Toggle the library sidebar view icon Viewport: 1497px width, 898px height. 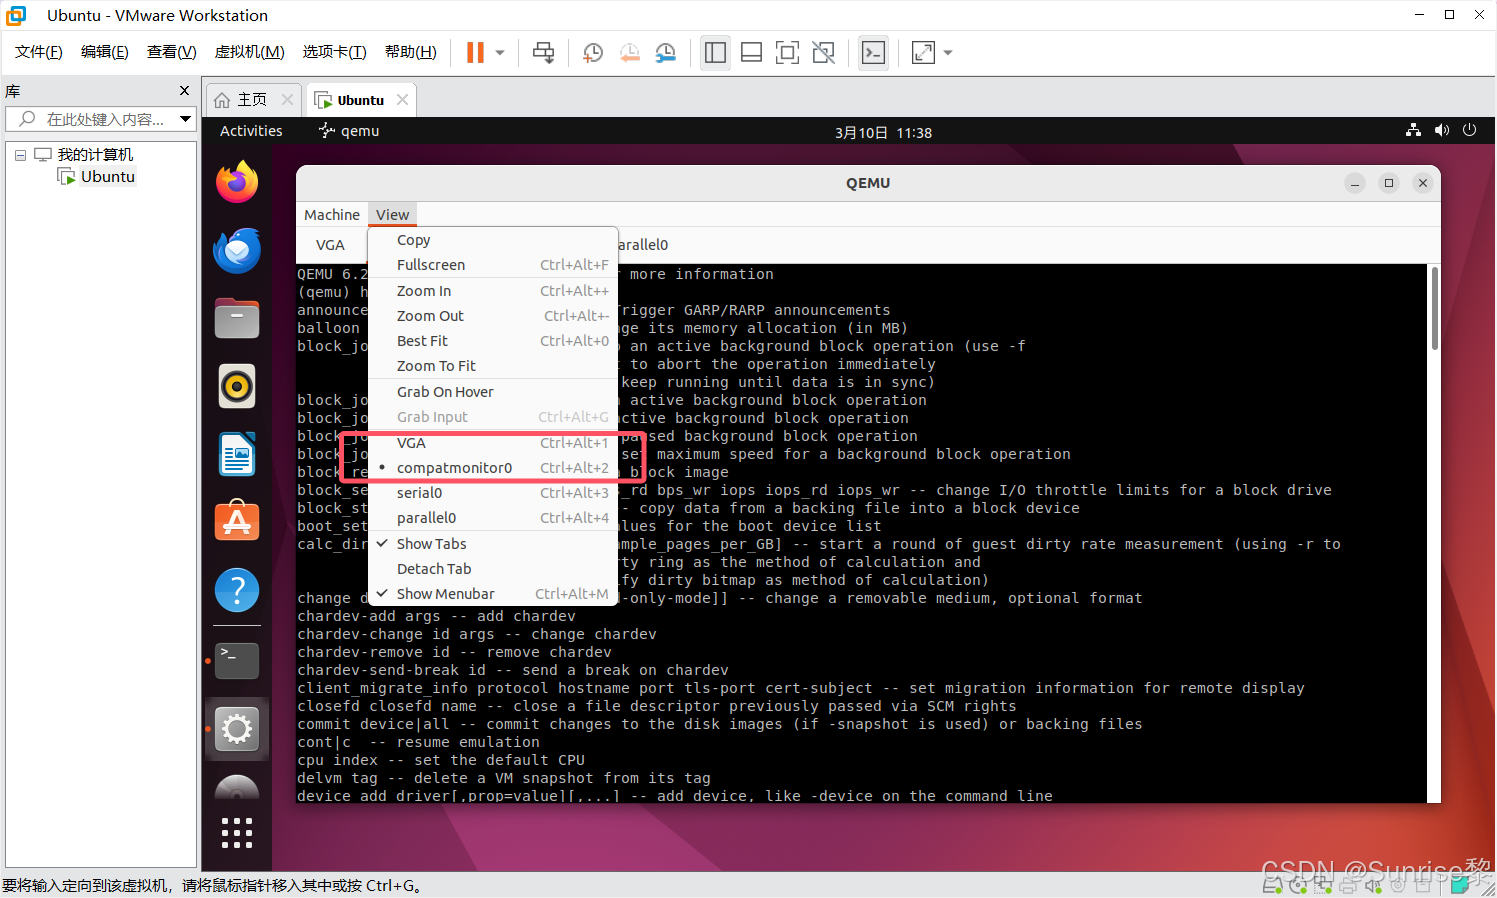point(715,53)
